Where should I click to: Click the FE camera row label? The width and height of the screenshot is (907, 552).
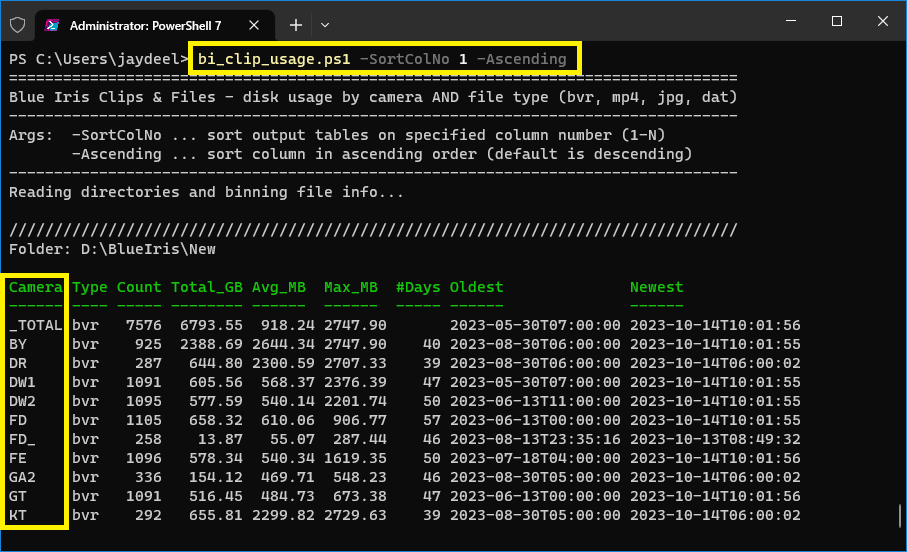point(18,459)
